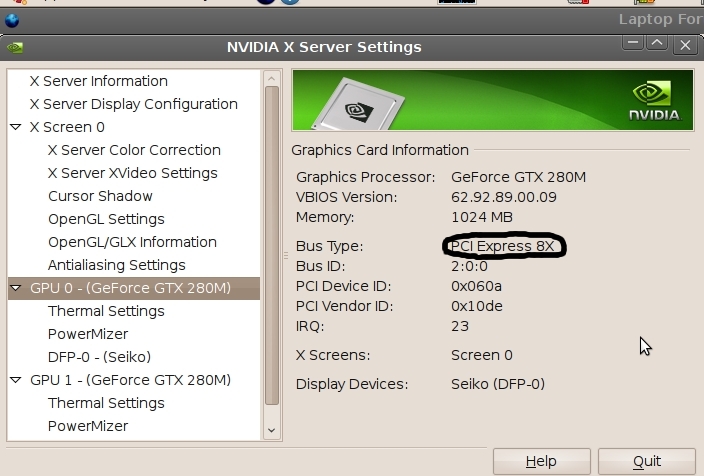Click the Graphics Card Information heading
The image size is (704, 476).
pos(380,150)
